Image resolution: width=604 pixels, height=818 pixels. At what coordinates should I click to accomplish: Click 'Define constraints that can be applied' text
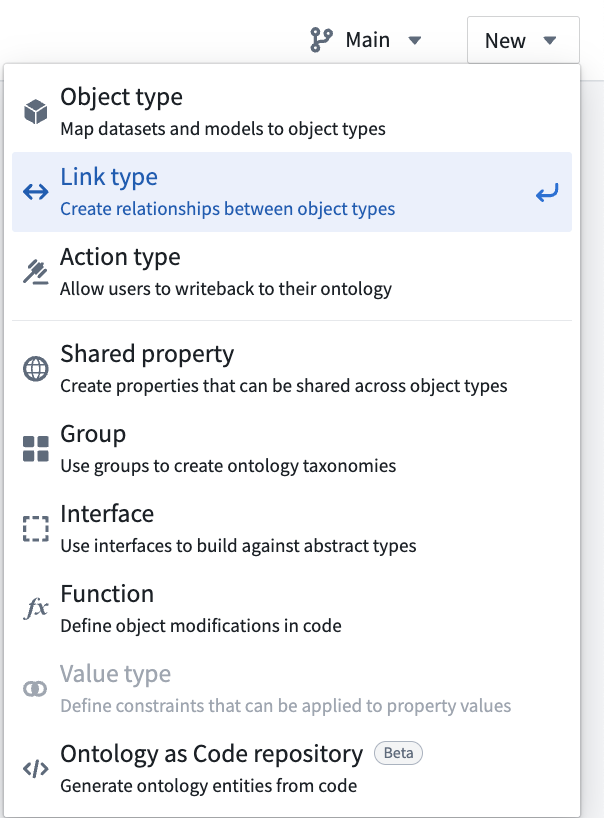tap(286, 706)
